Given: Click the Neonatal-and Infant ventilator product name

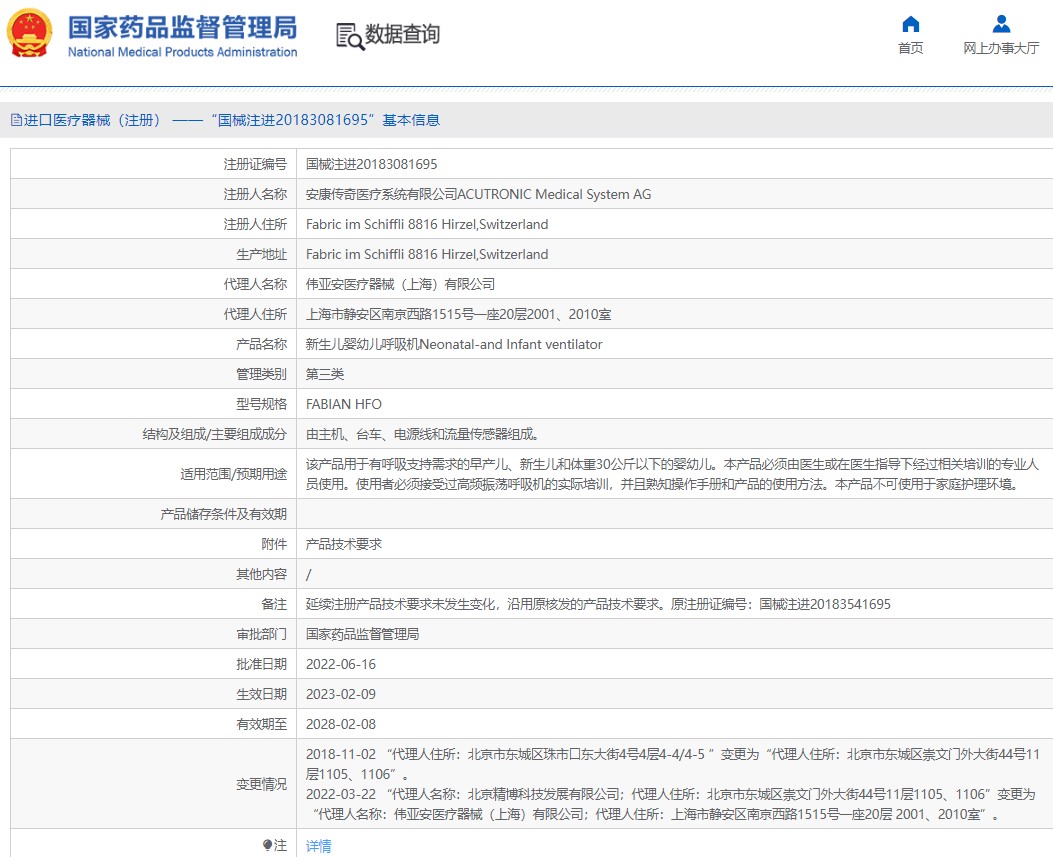Looking at the screenshot, I should coord(454,344).
